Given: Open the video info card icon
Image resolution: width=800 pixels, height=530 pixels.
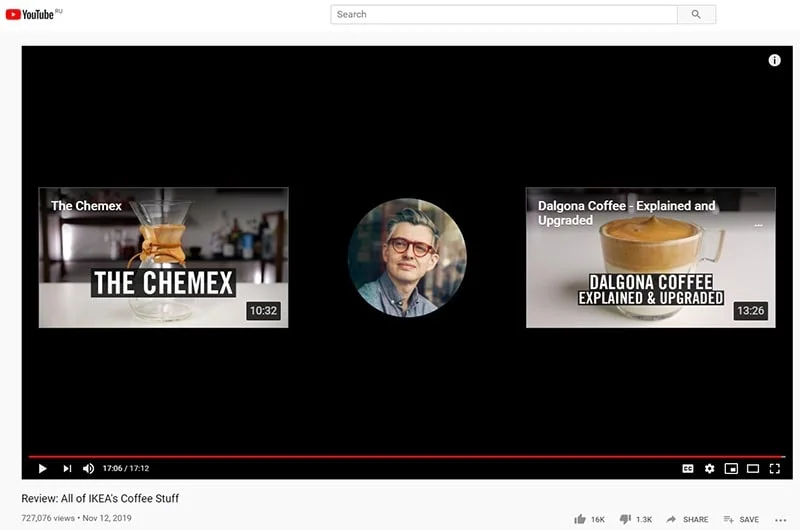Looking at the screenshot, I should click(774, 60).
